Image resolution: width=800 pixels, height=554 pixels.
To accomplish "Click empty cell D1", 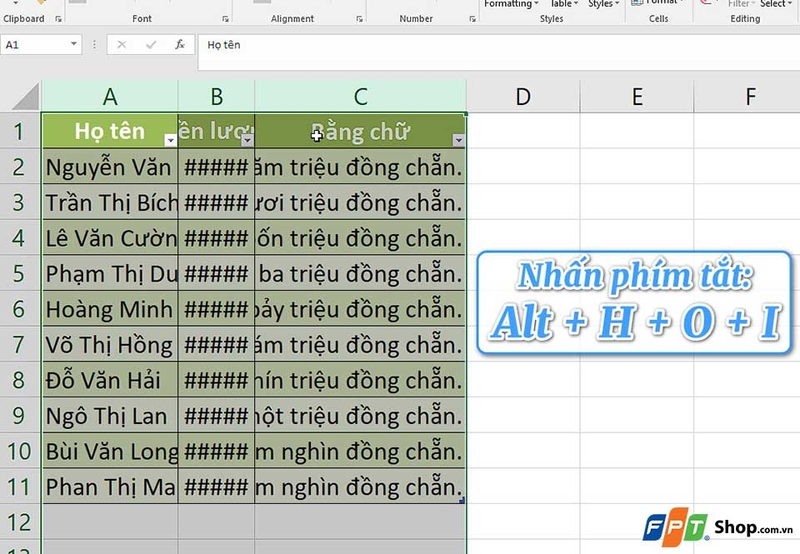I will [x=523, y=131].
